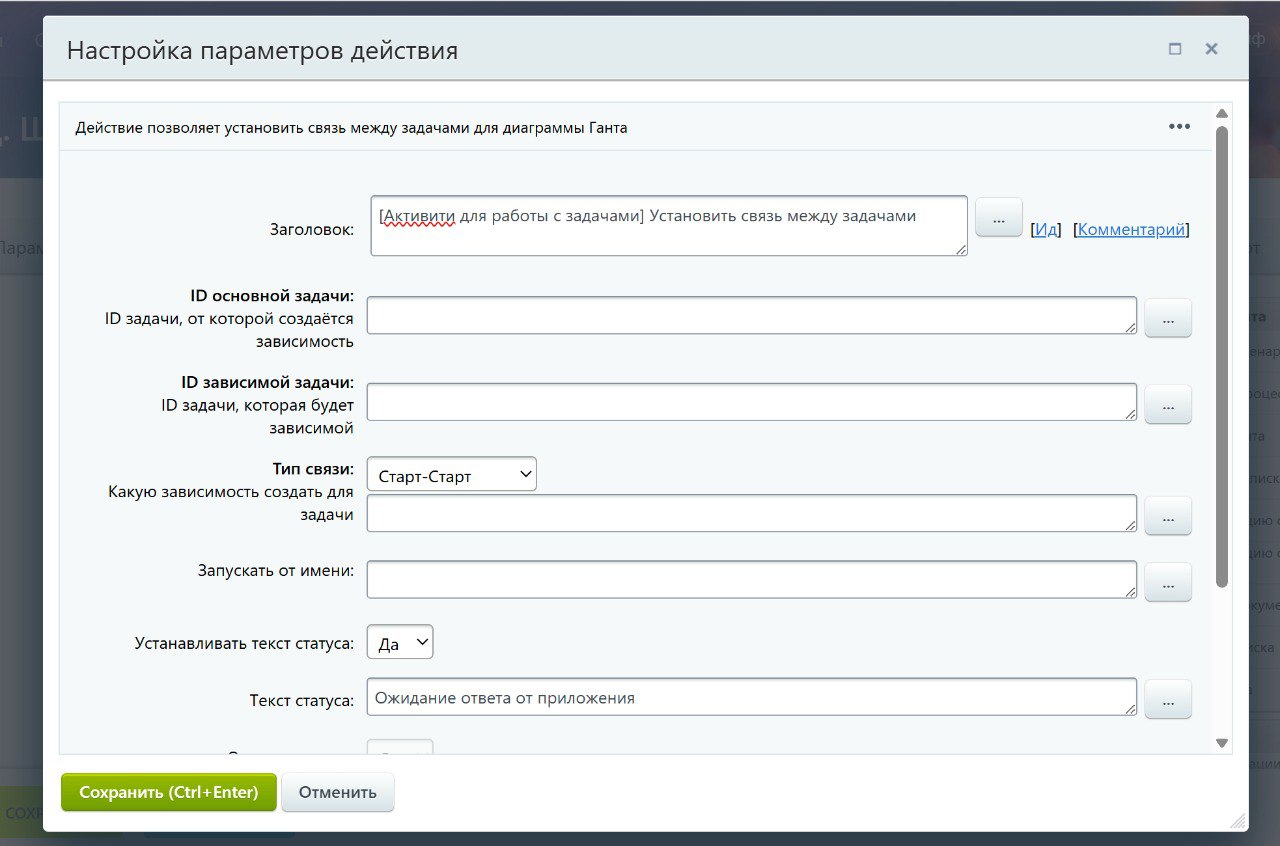The height and width of the screenshot is (846, 1280).
Task: Open value picker for Запускать от имени
Action: click(1167, 582)
